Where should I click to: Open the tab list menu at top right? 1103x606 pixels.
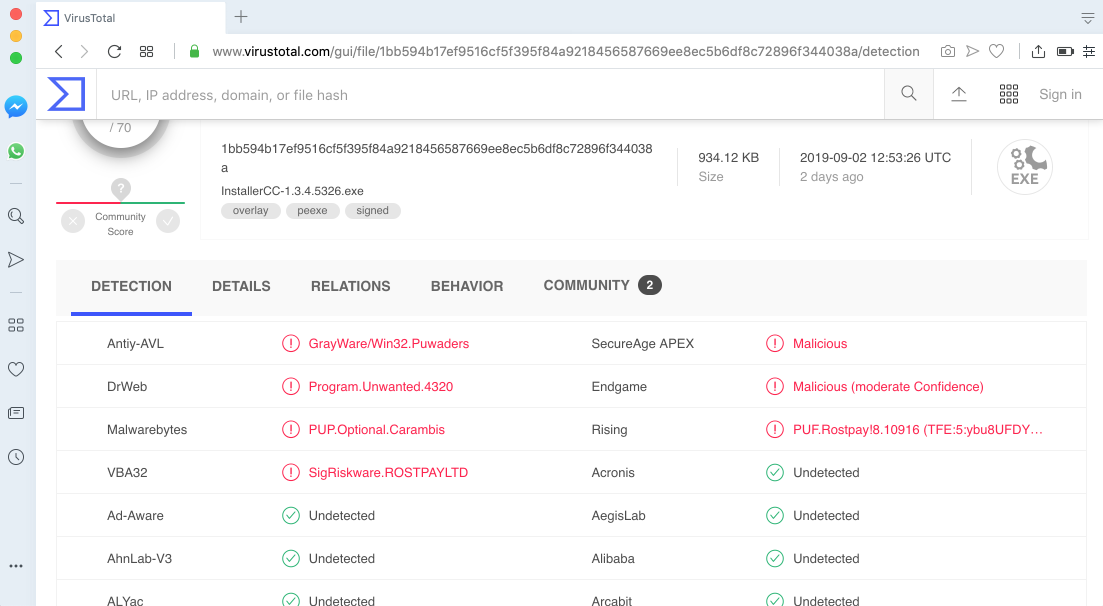1088,18
